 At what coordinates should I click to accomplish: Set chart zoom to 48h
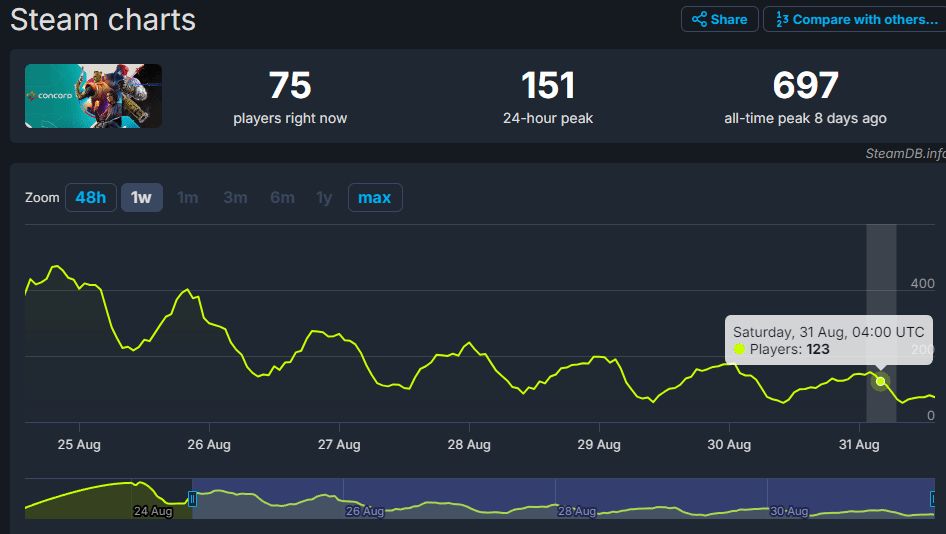(90, 197)
